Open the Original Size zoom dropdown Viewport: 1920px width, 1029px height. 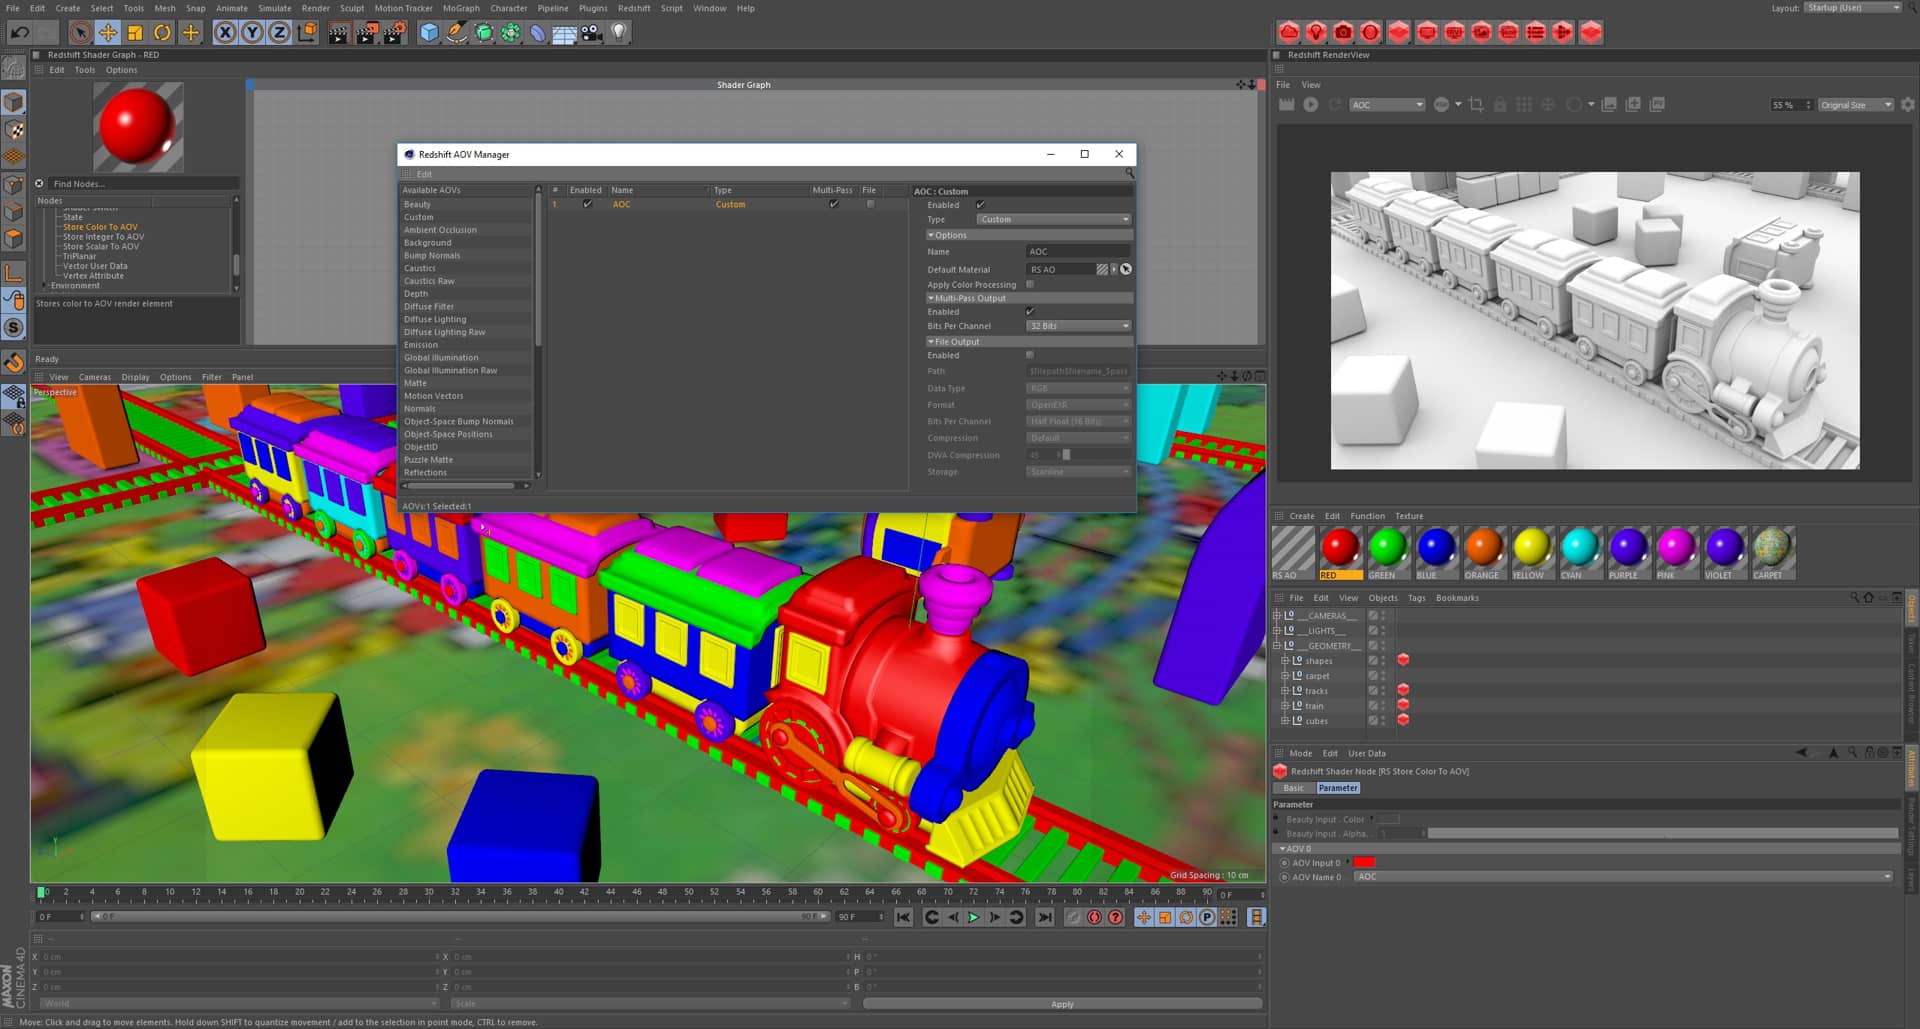point(1855,104)
